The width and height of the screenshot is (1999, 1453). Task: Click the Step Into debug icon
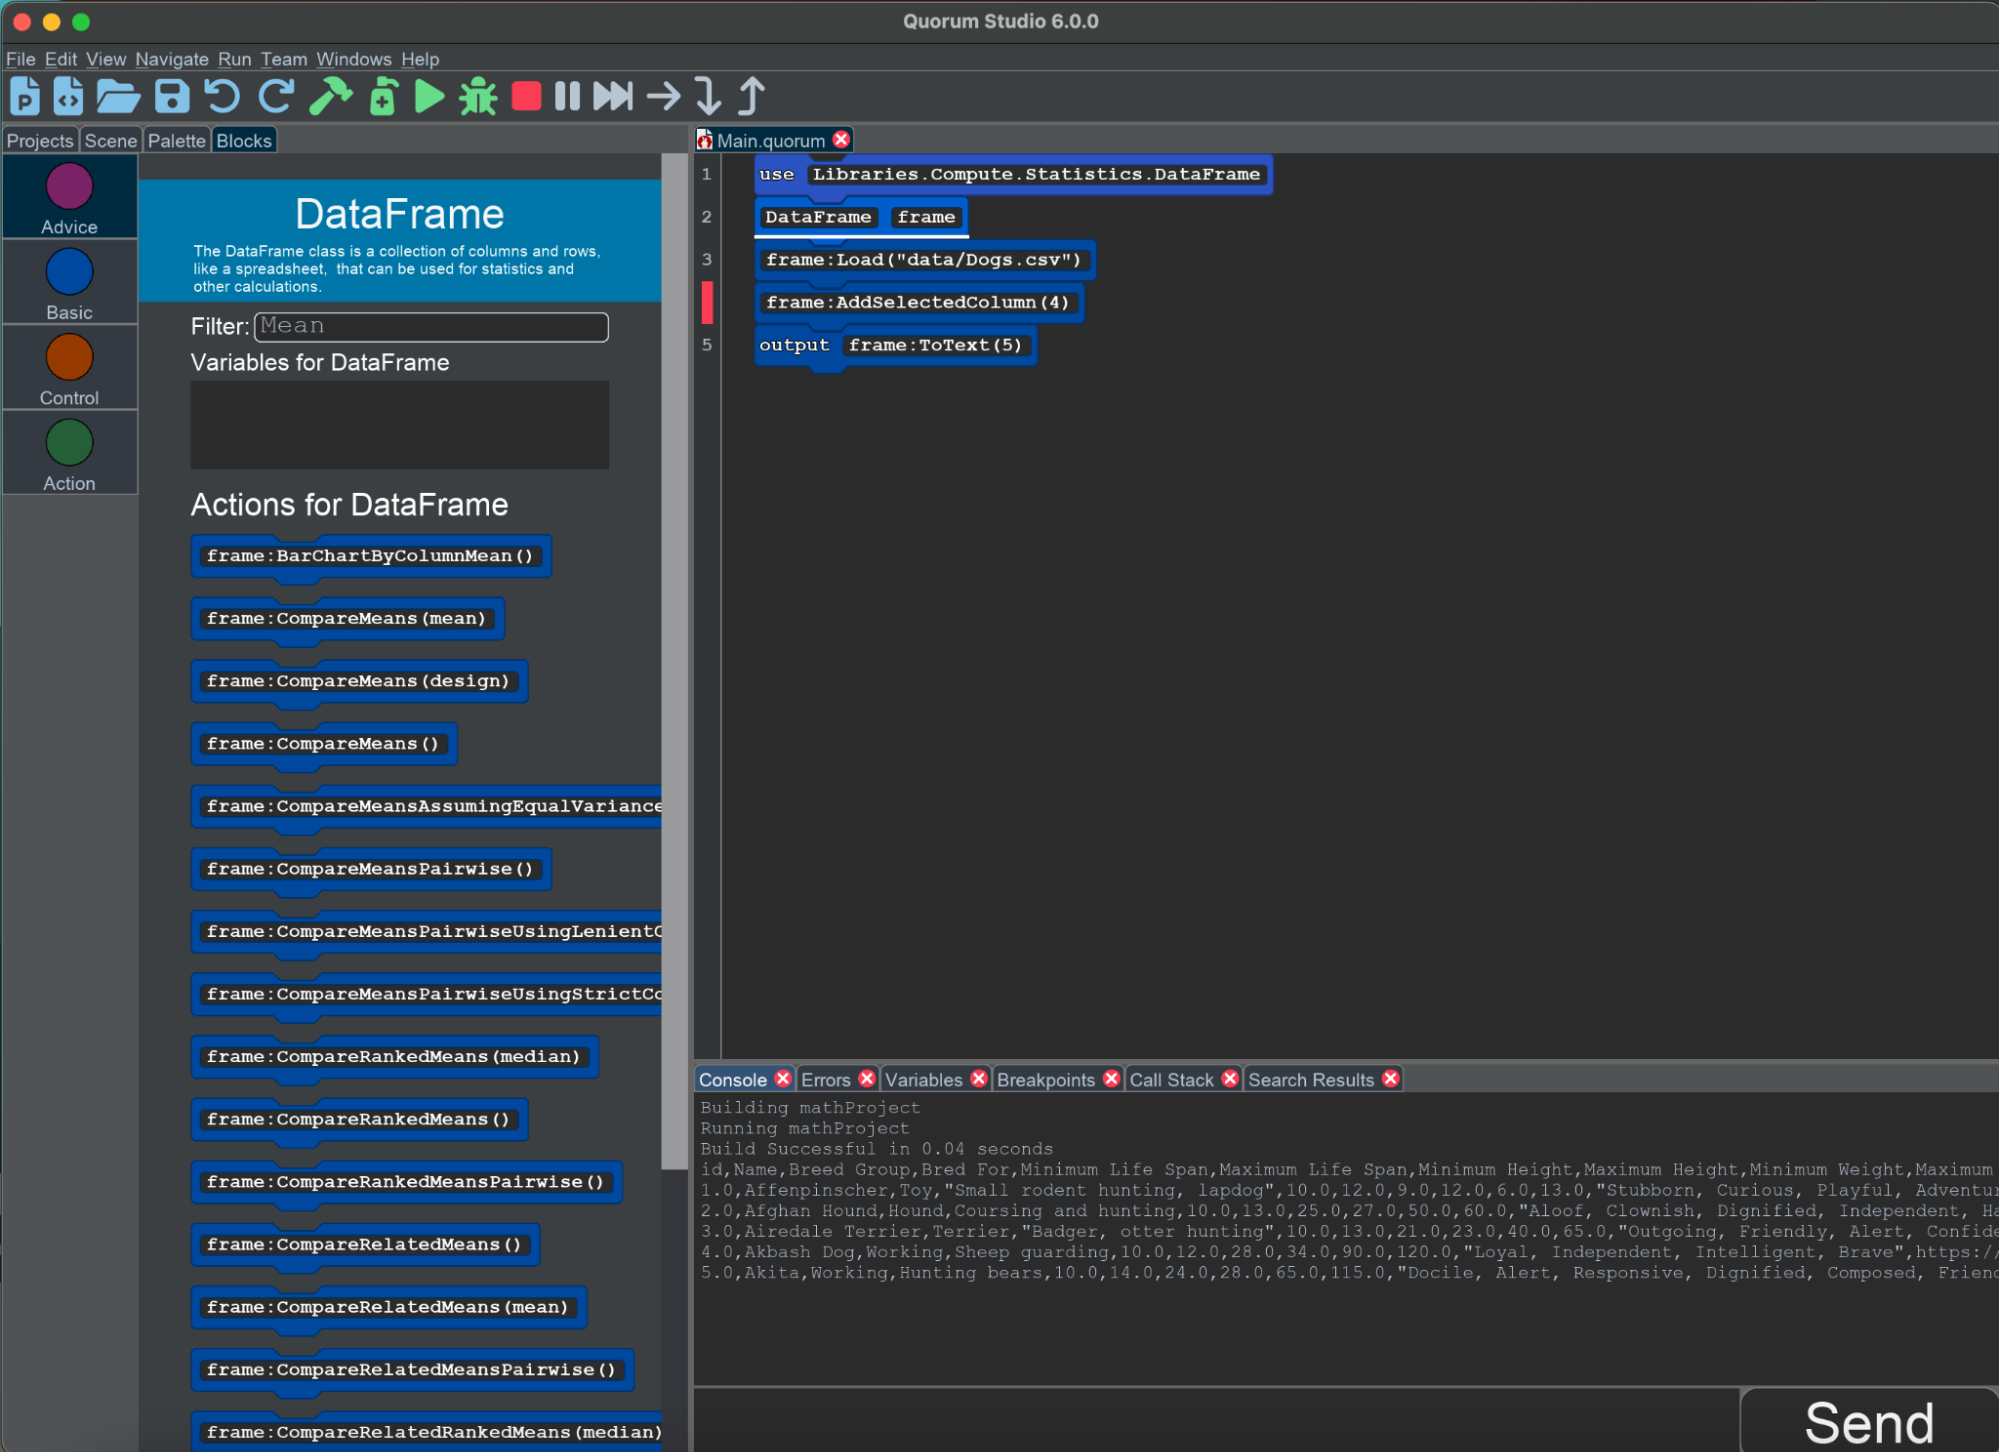coord(708,98)
